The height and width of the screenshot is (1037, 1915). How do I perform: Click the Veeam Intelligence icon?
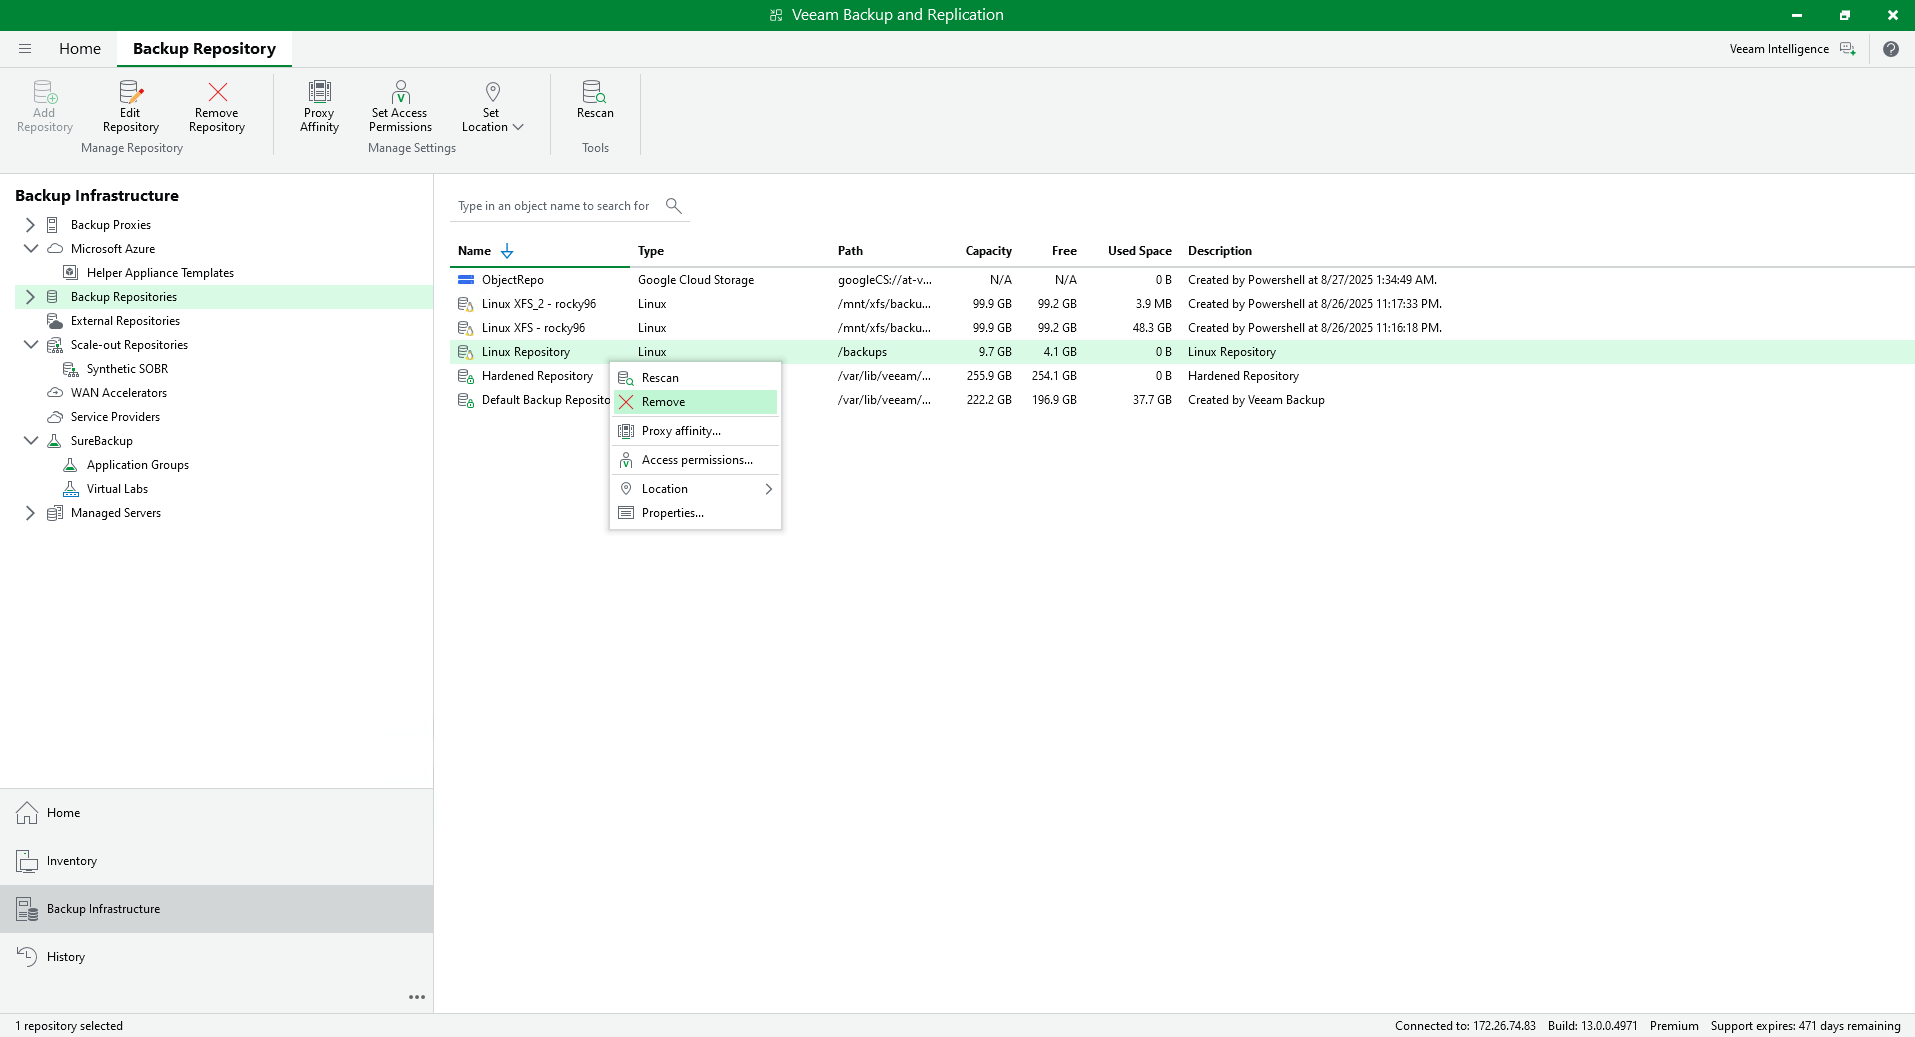pyautogui.click(x=1847, y=49)
